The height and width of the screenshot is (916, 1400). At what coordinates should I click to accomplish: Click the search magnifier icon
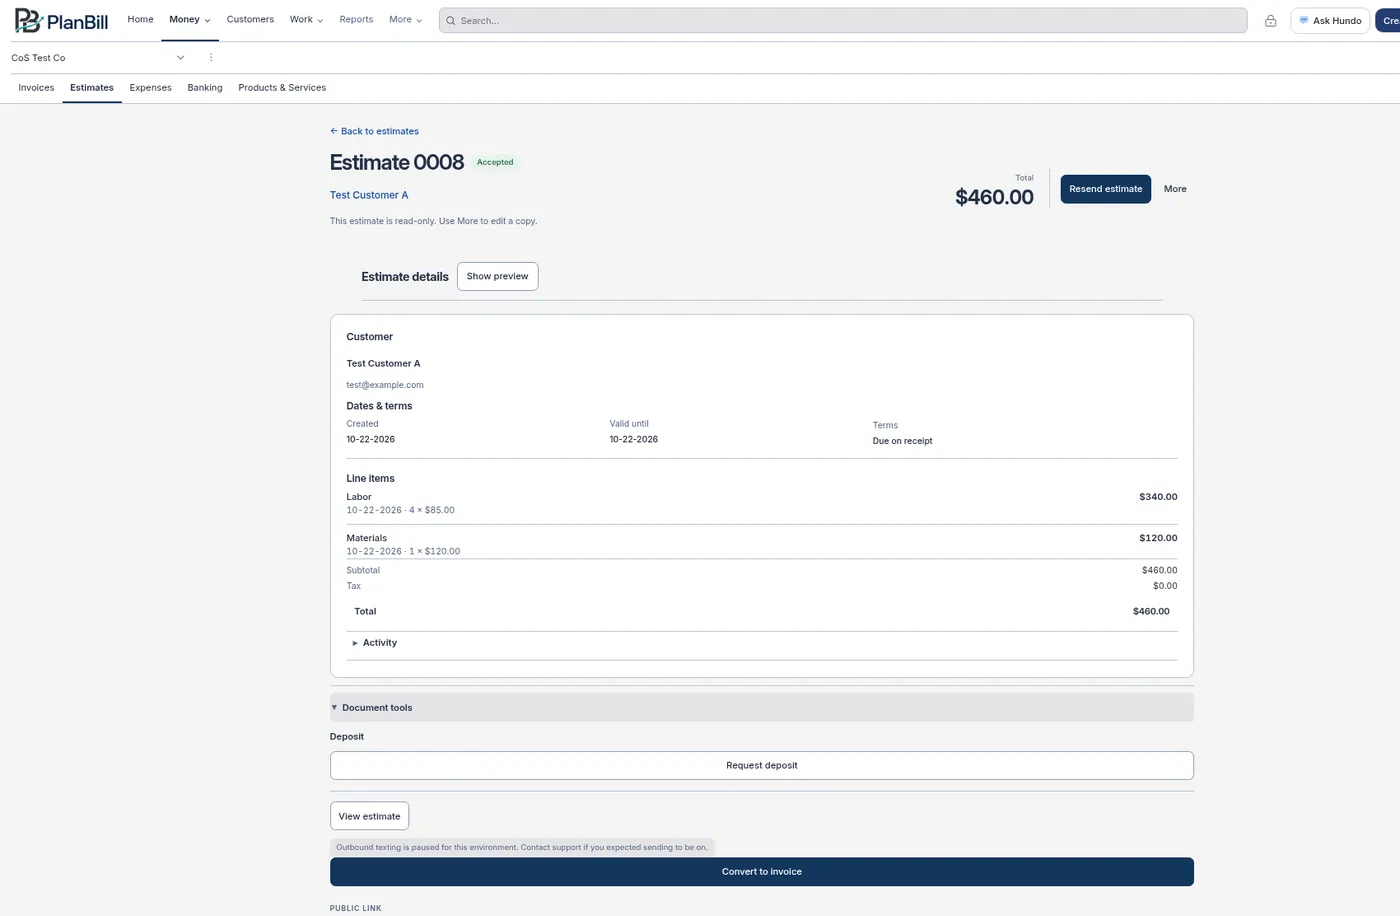point(451,20)
